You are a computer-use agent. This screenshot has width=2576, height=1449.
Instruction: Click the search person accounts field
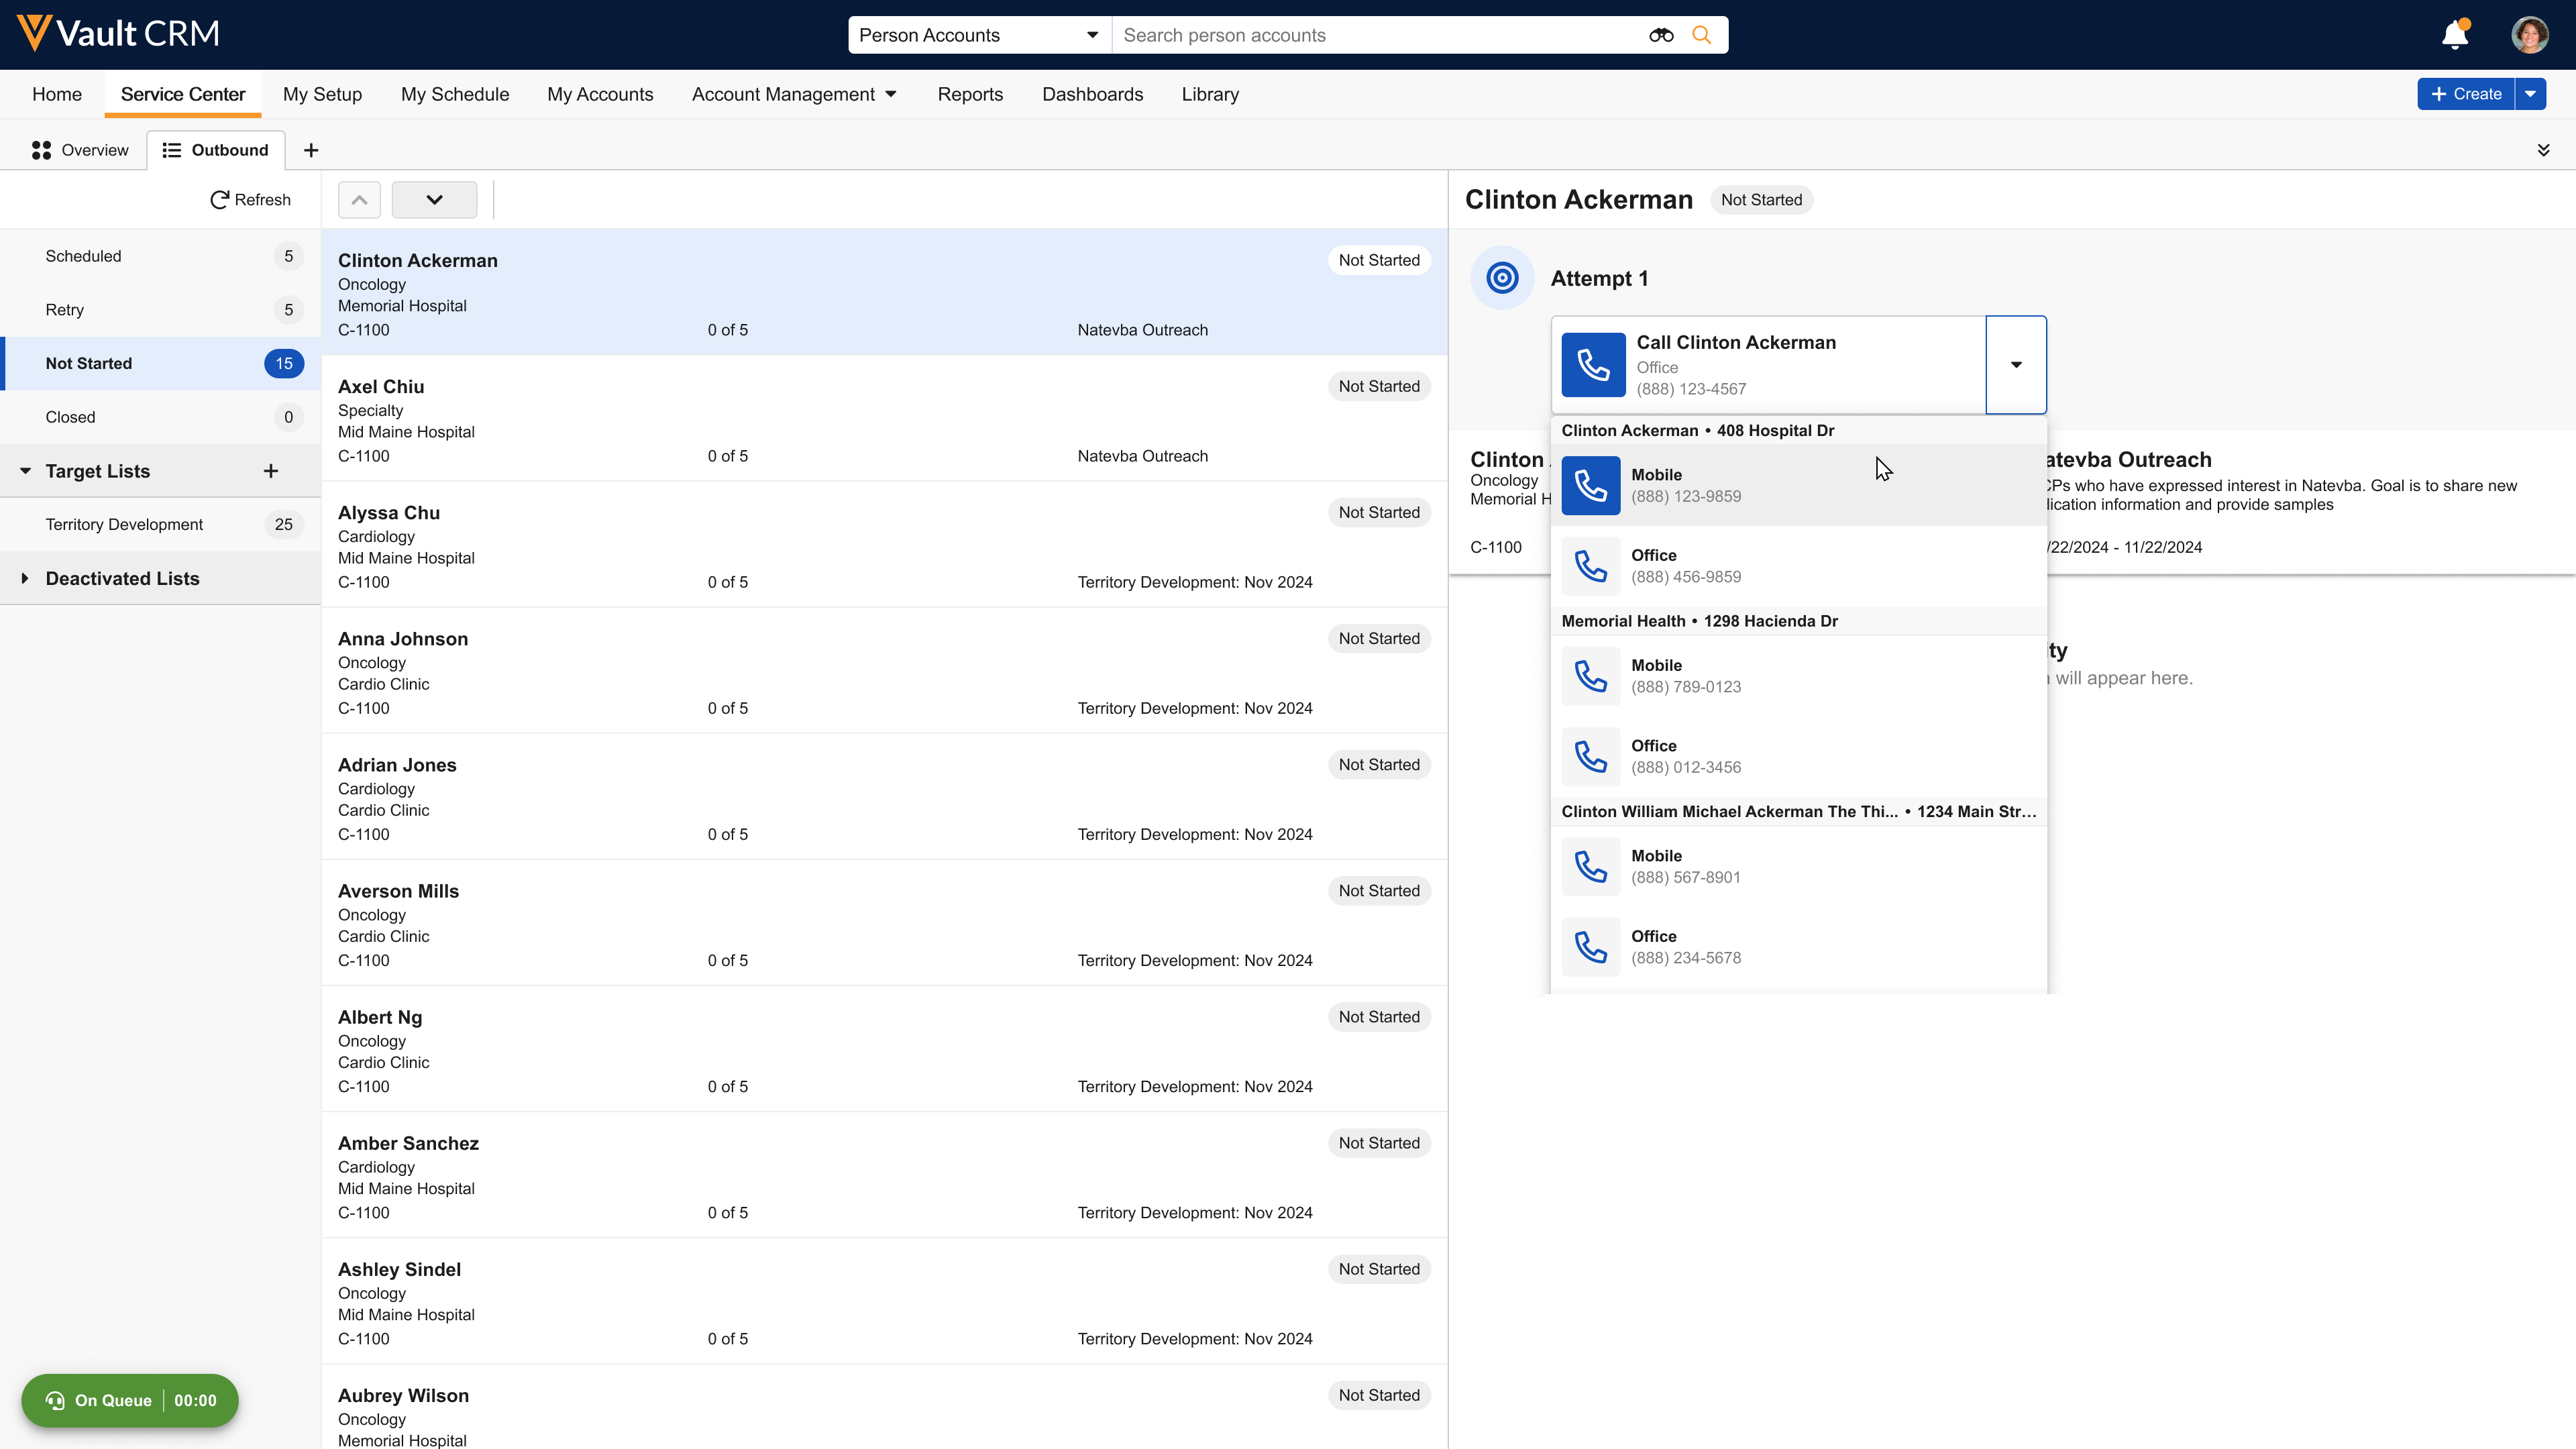1380,35
